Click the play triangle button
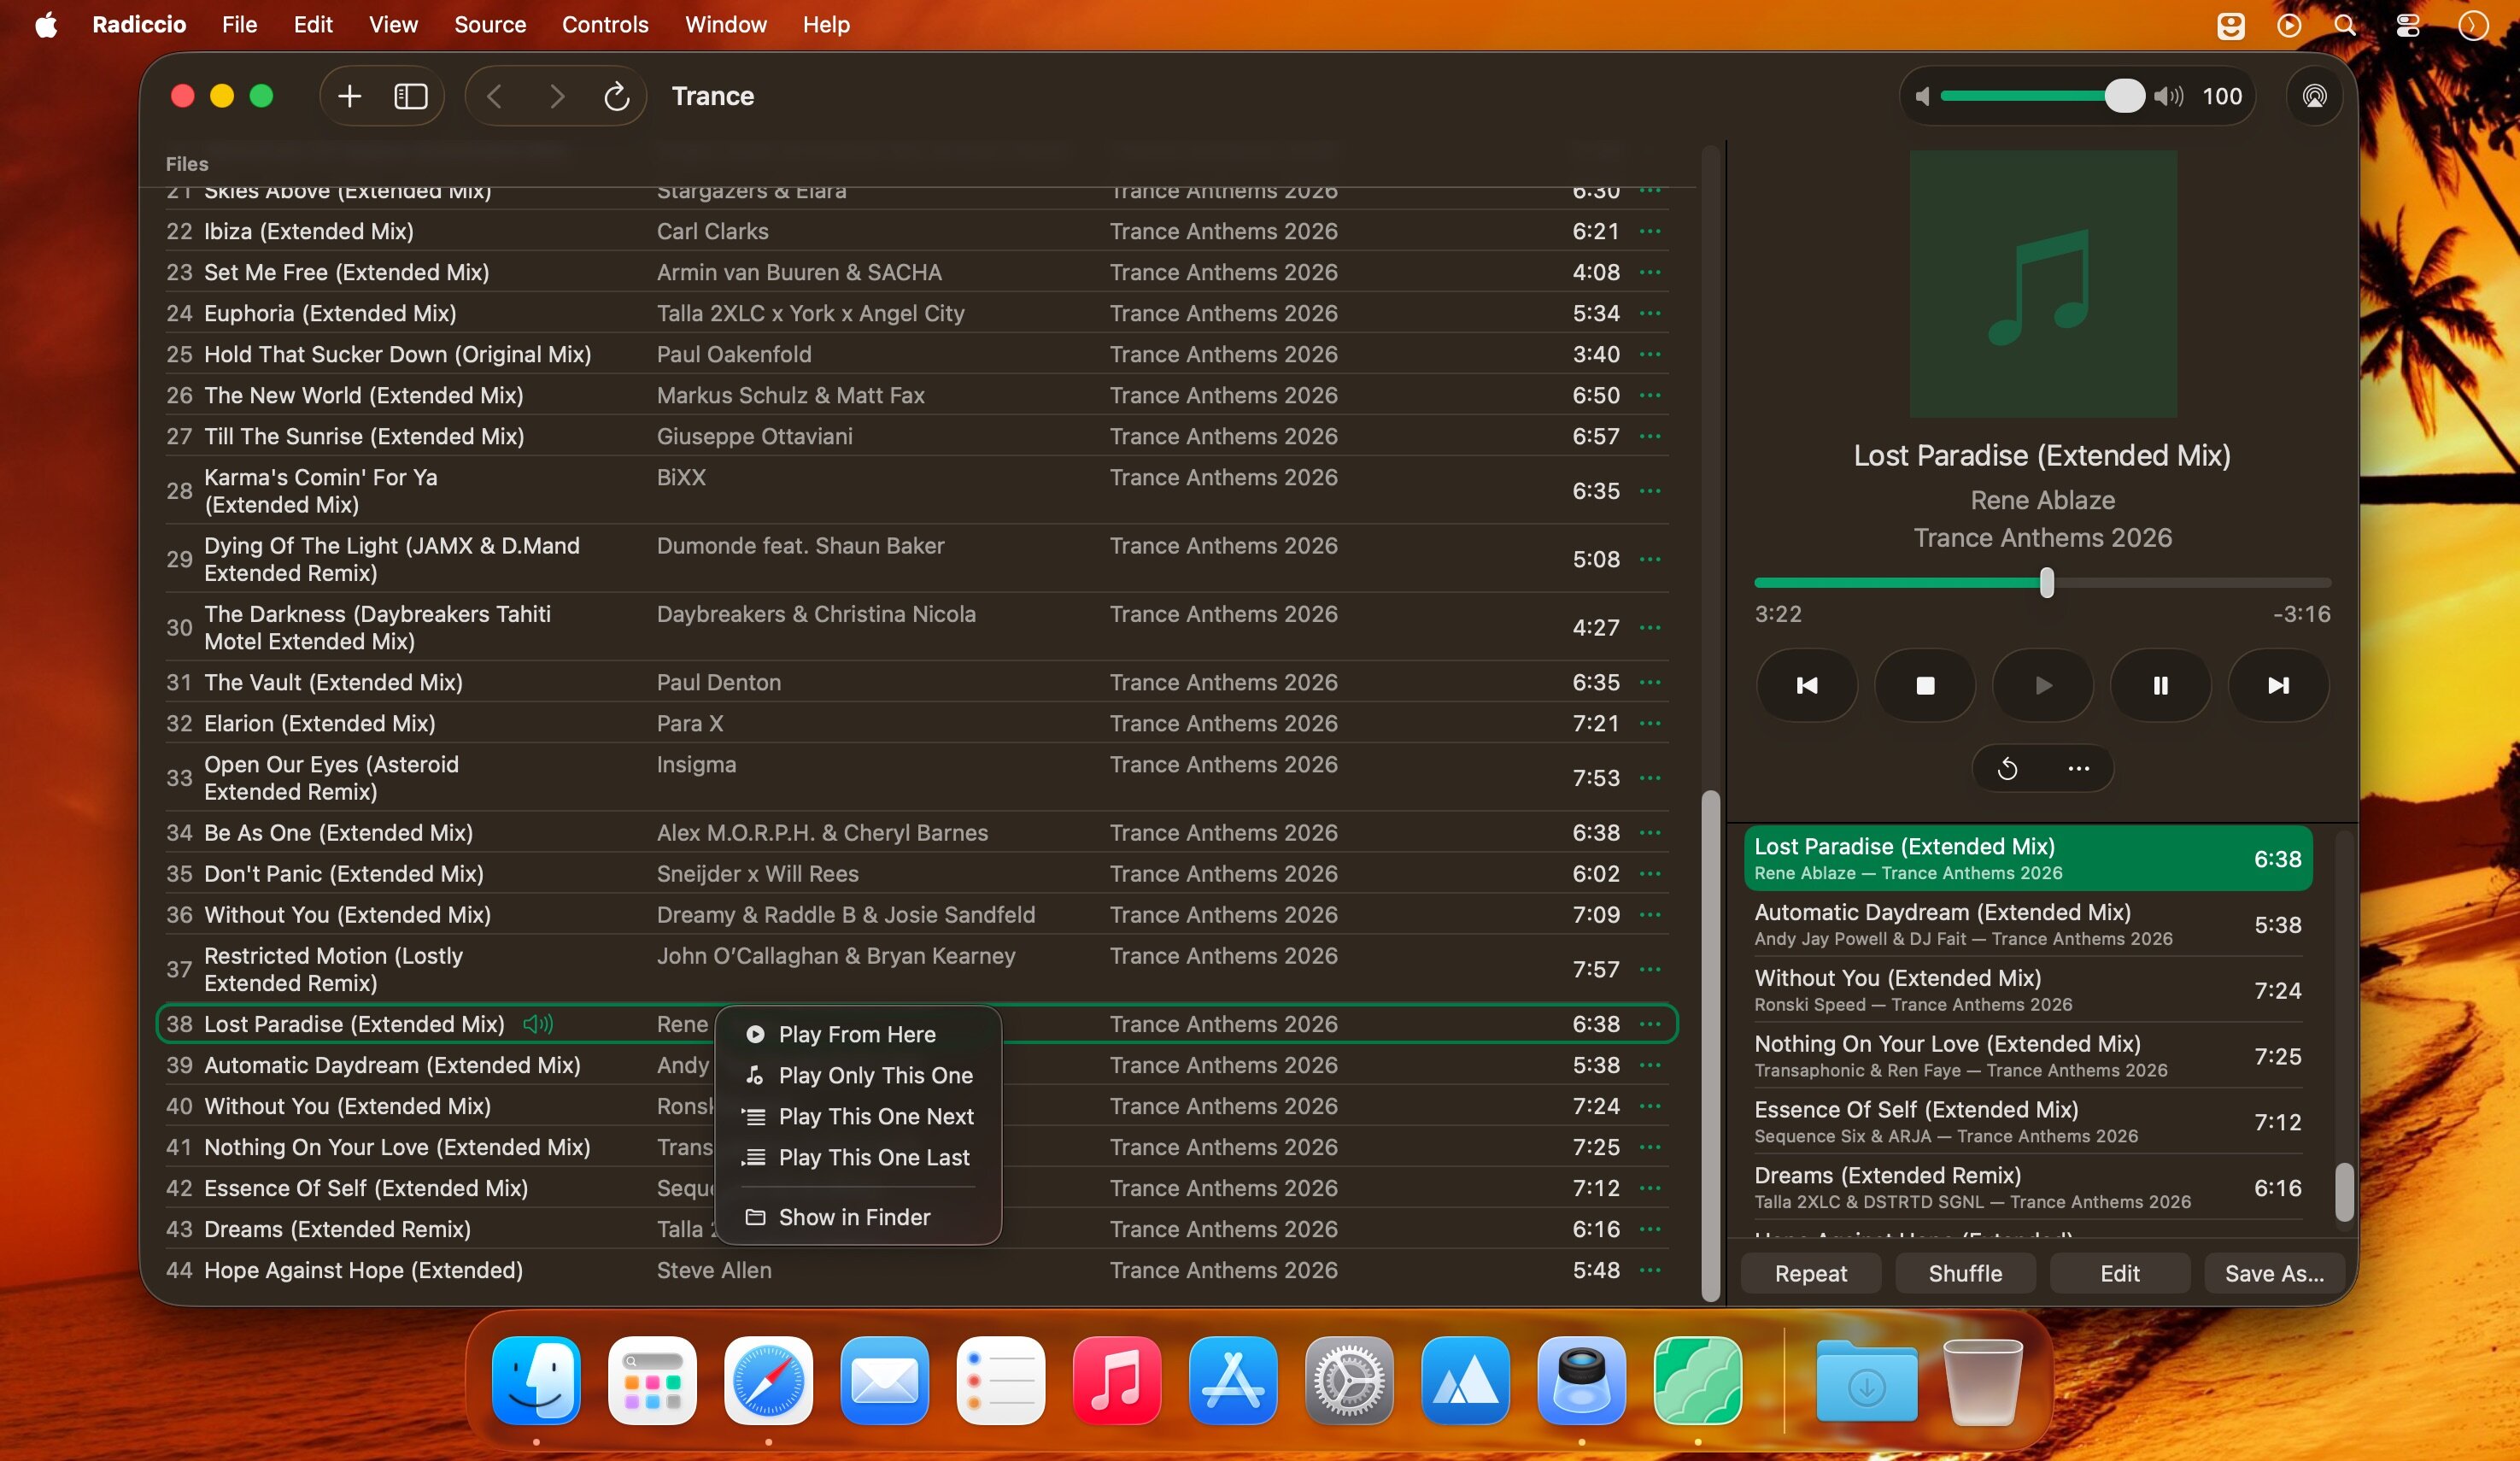The width and height of the screenshot is (2520, 1461). [2043, 685]
